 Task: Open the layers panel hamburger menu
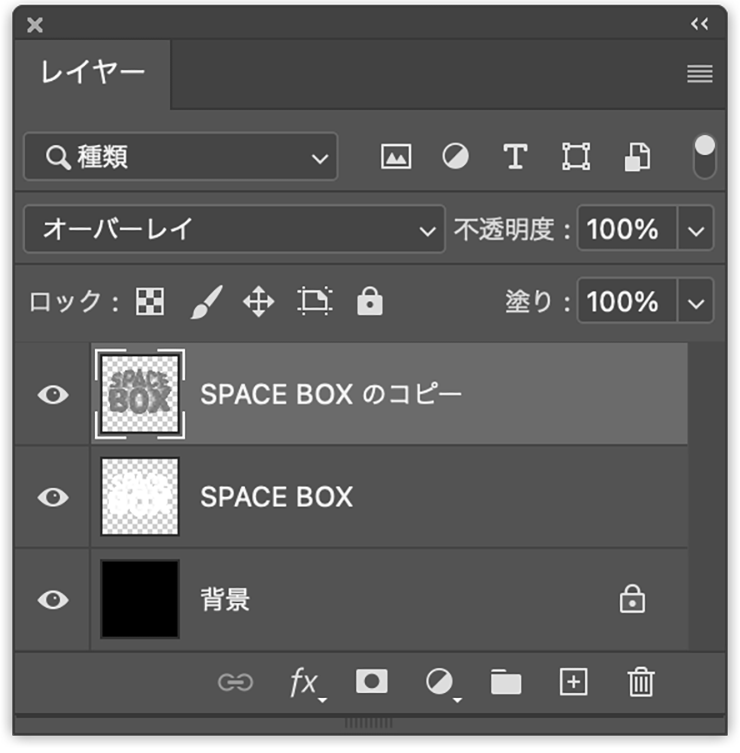pos(700,74)
